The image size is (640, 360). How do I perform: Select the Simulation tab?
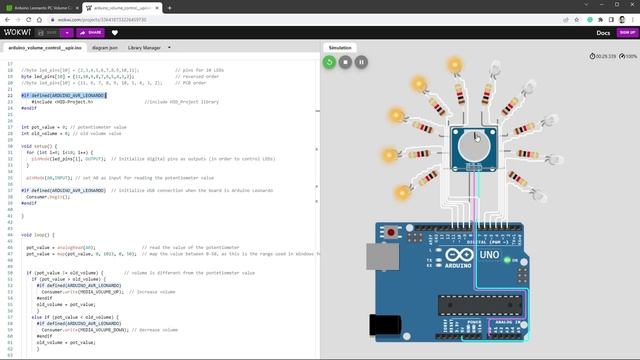tap(340, 48)
